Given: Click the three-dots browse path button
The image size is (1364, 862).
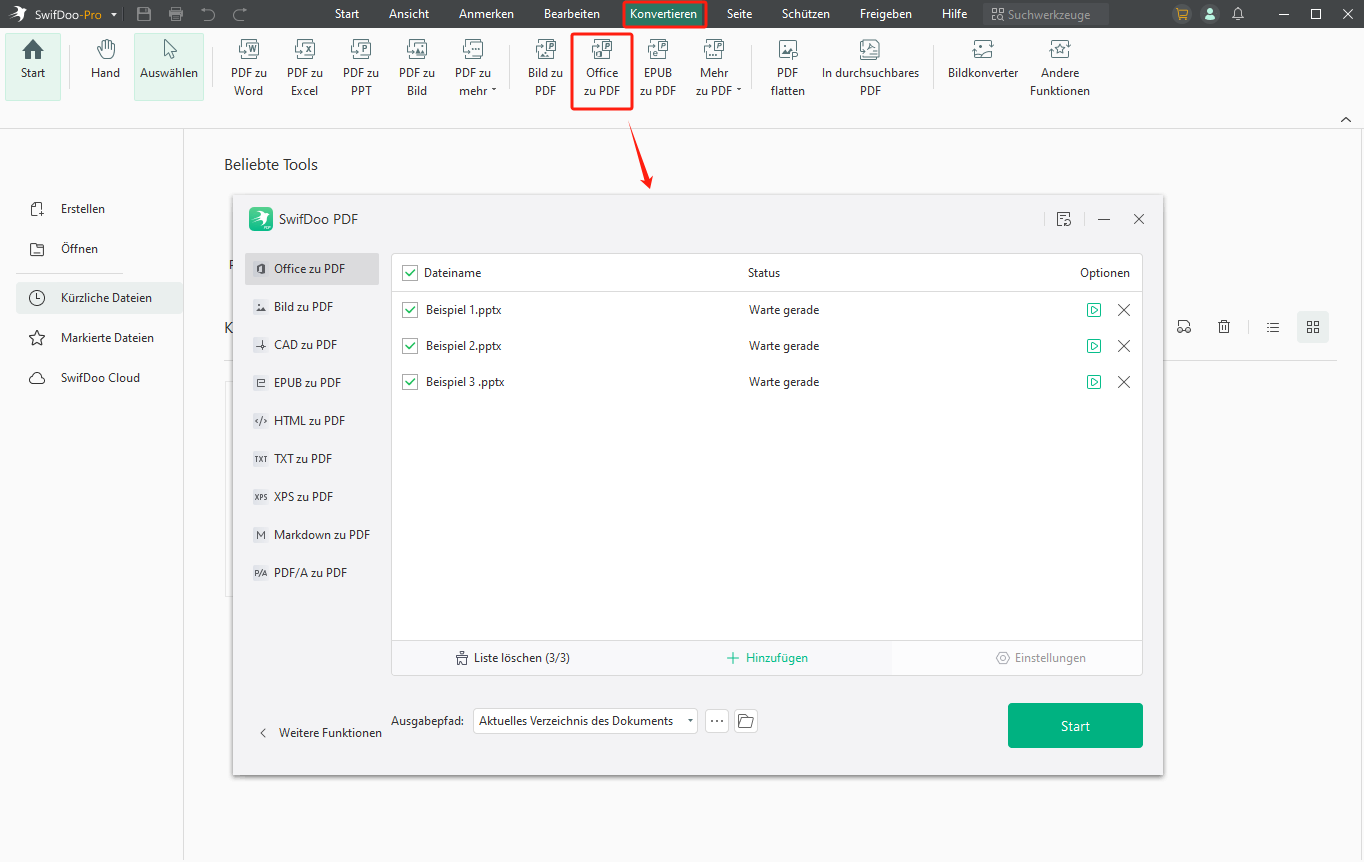Looking at the screenshot, I should tap(717, 721).
